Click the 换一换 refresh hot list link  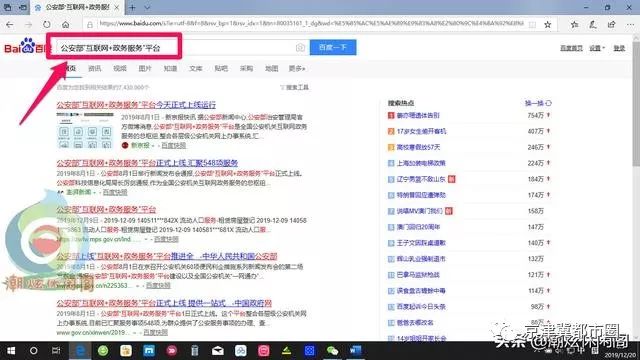pyautogui.click(x=534, y=103)
